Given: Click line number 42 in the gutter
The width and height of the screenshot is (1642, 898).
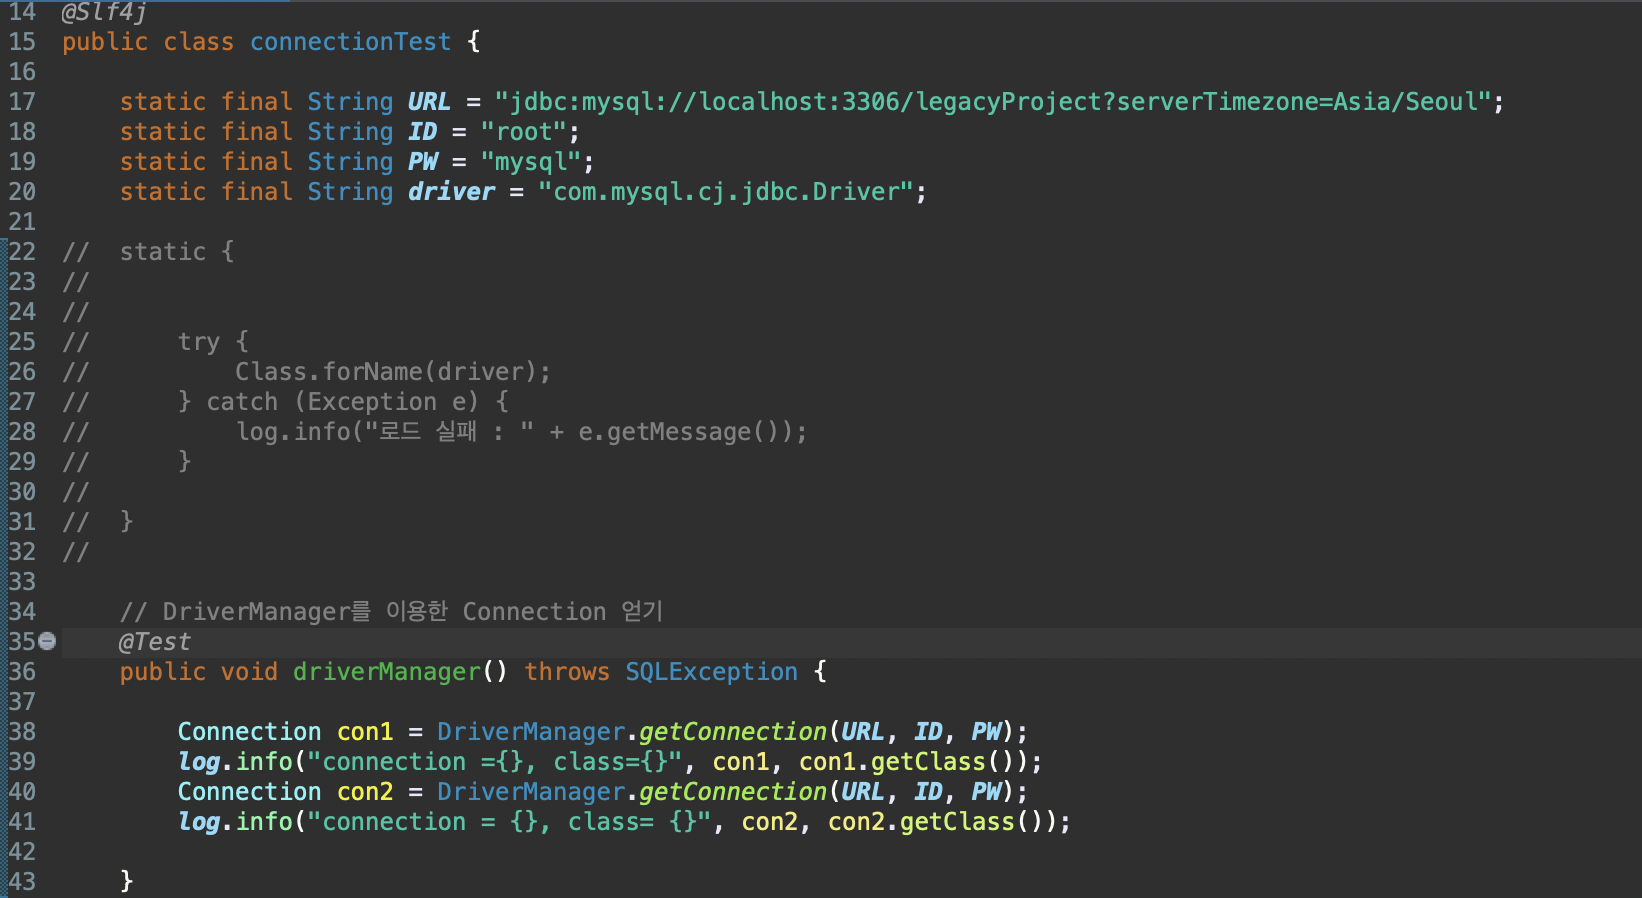Looking at the screenshot, I should (22, 852).
